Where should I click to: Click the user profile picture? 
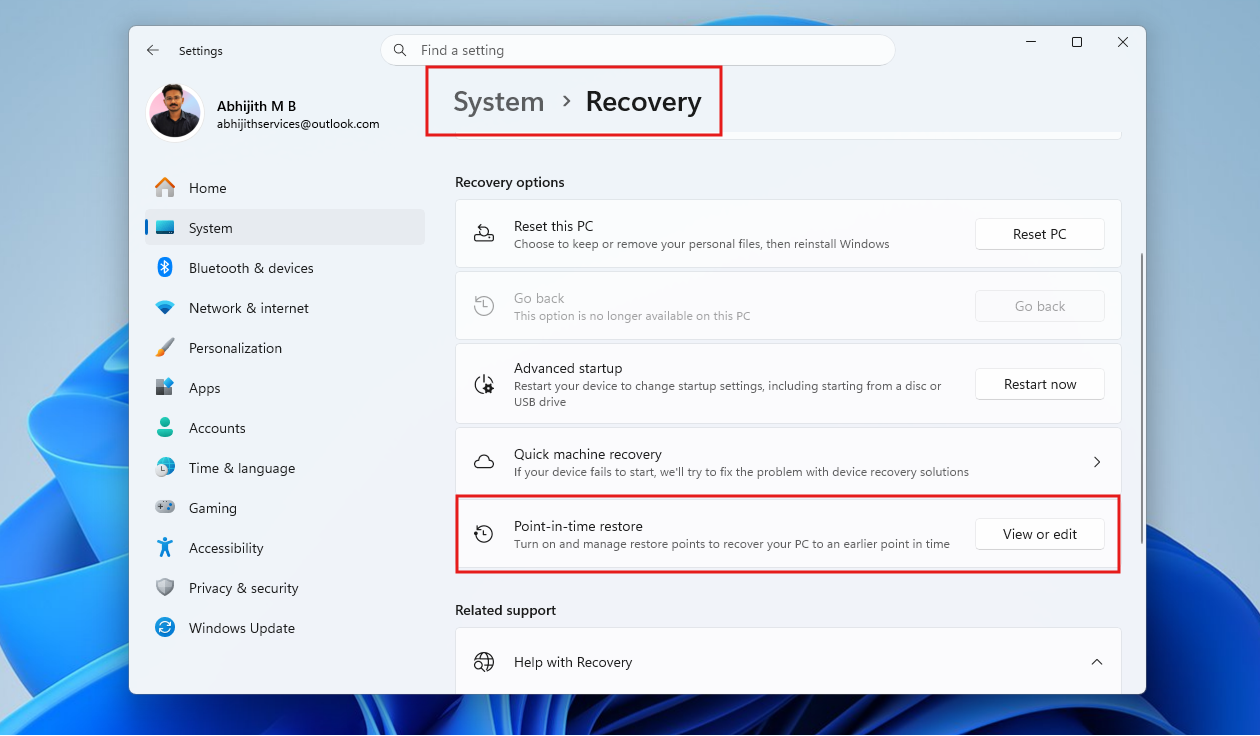[x=175, y=112]
